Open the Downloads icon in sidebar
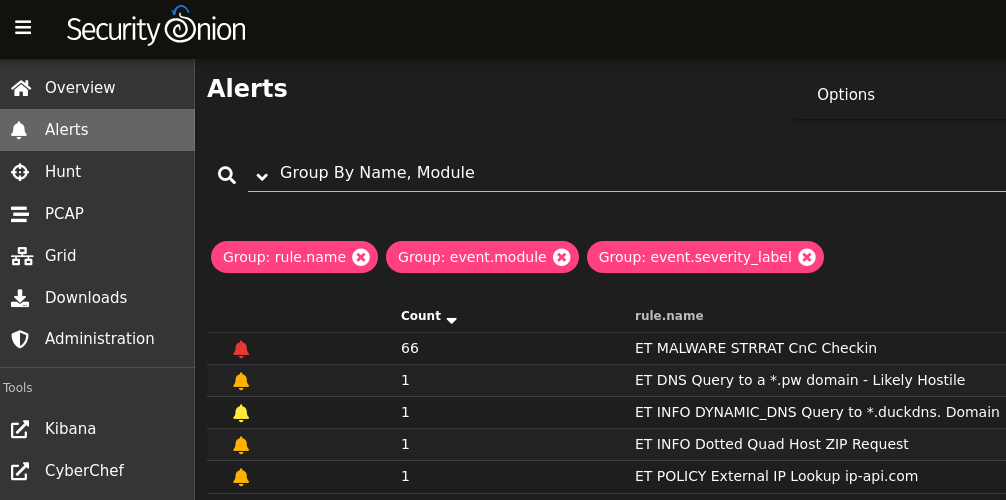This screenshot has height=500, width=1006. click(20, 298)
